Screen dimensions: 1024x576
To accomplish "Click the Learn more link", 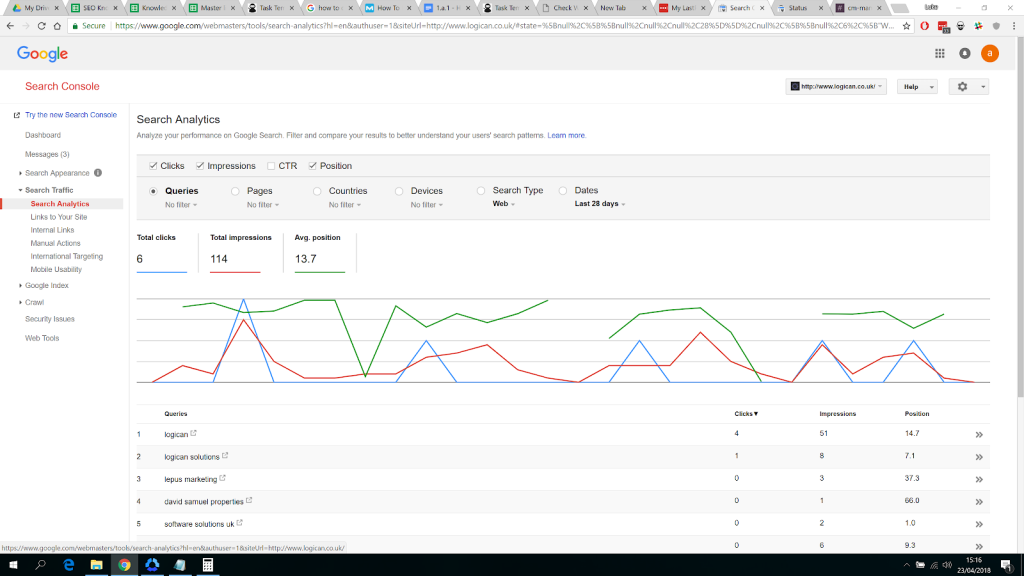I will pos(566,135).
